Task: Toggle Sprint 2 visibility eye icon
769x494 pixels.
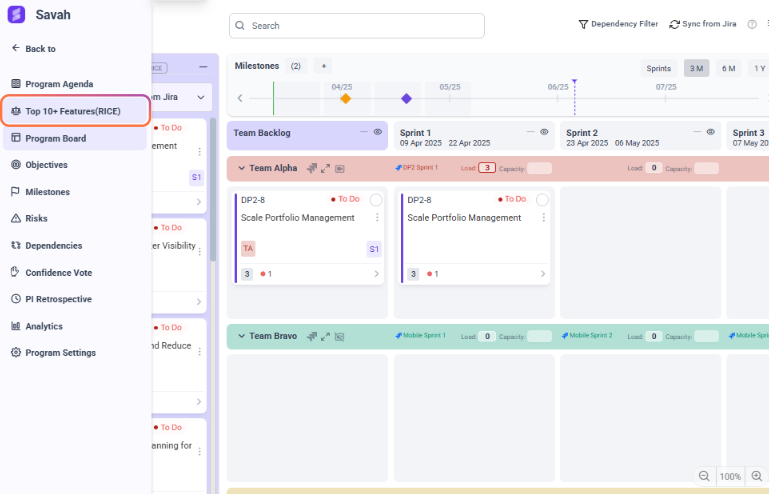Action: pos(710,132)
